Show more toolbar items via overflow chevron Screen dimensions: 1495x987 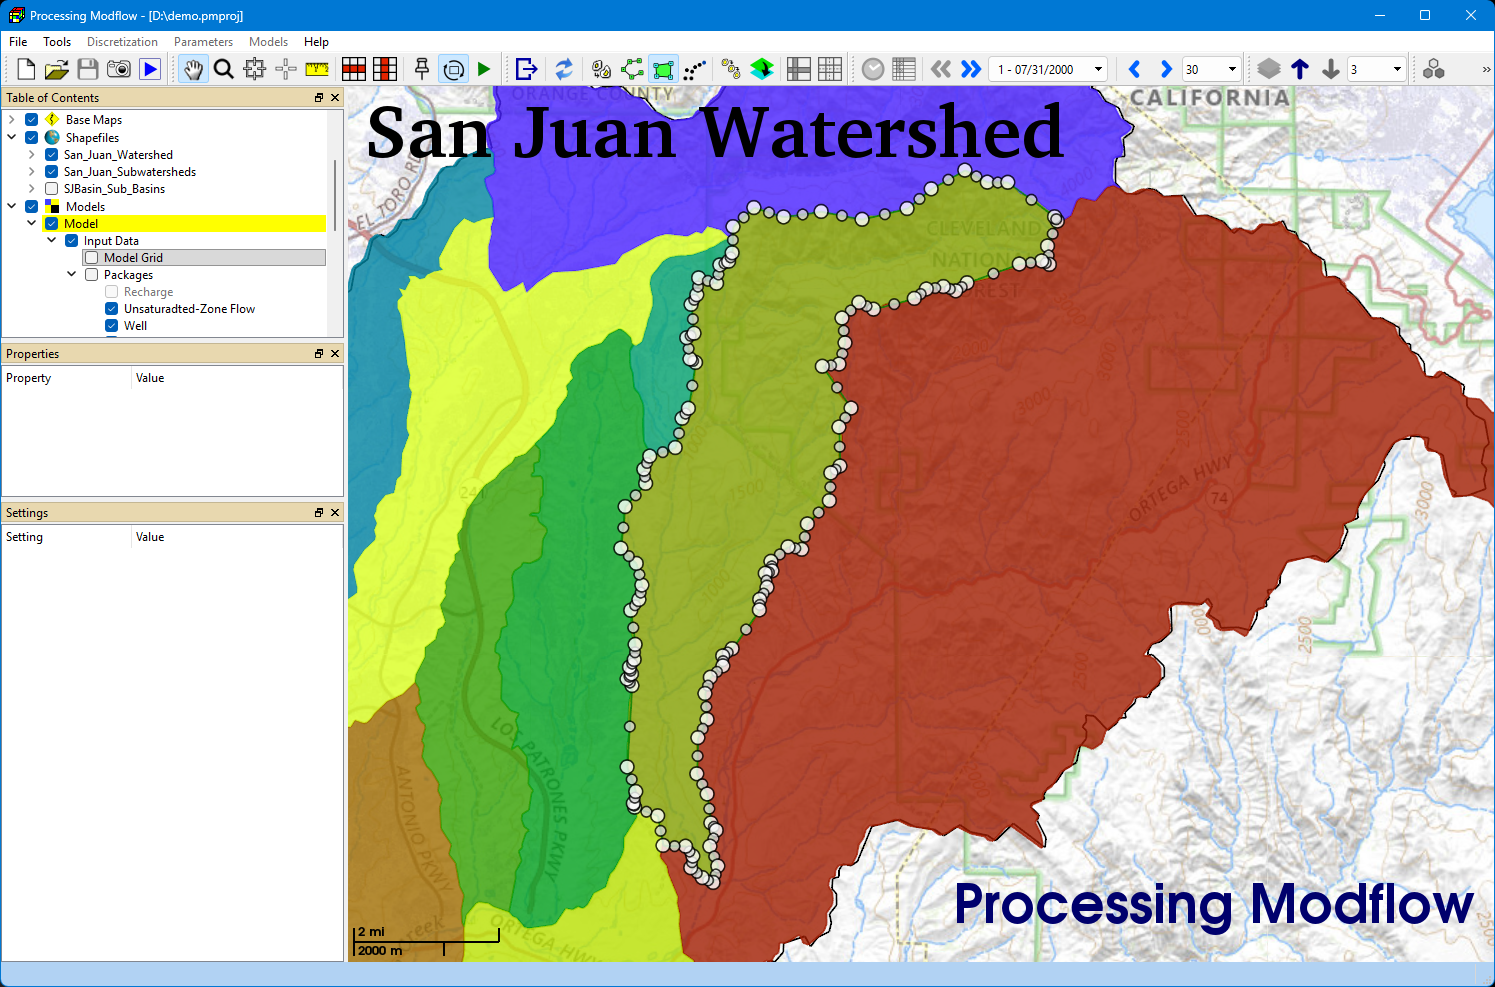coord(1486,69)
